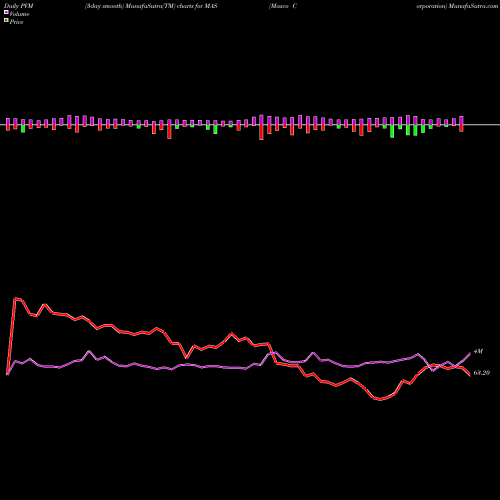Viewport: 500px width, 500px height.
Task: Click the Volume legend color swatch
Action: tap(6, 12)
